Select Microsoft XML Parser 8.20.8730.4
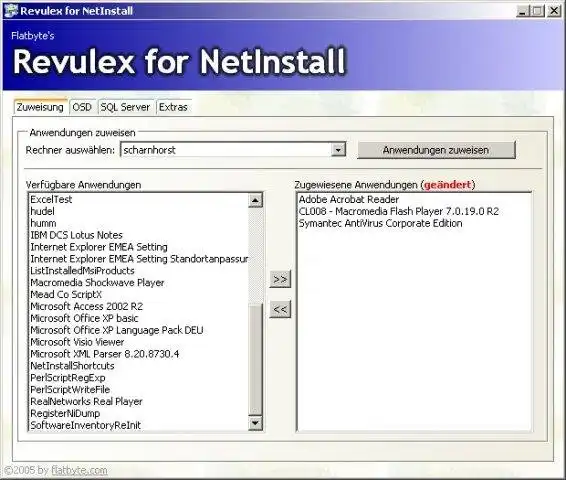Viewport: 566px width, 480px height. pyautogui.click(x=138, y=354)
